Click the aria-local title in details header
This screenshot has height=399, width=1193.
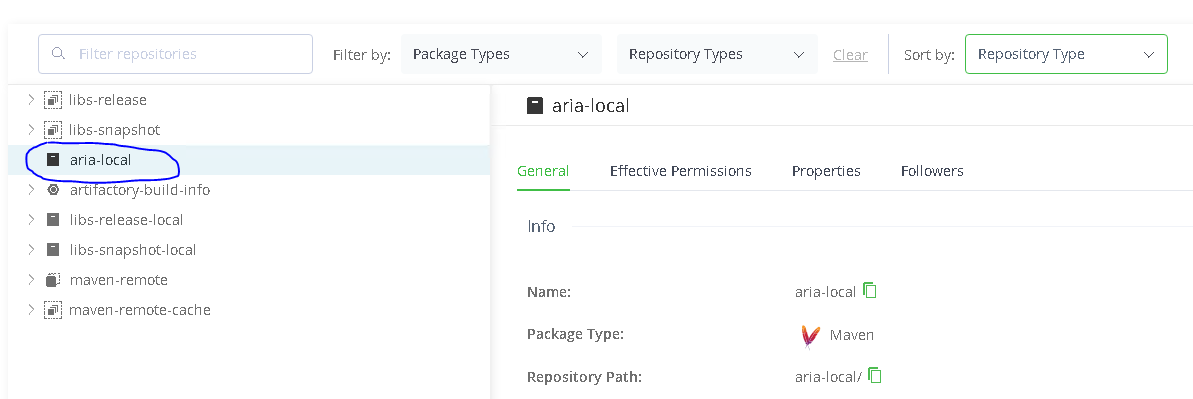pyautogui.click(x=590, y=106)
